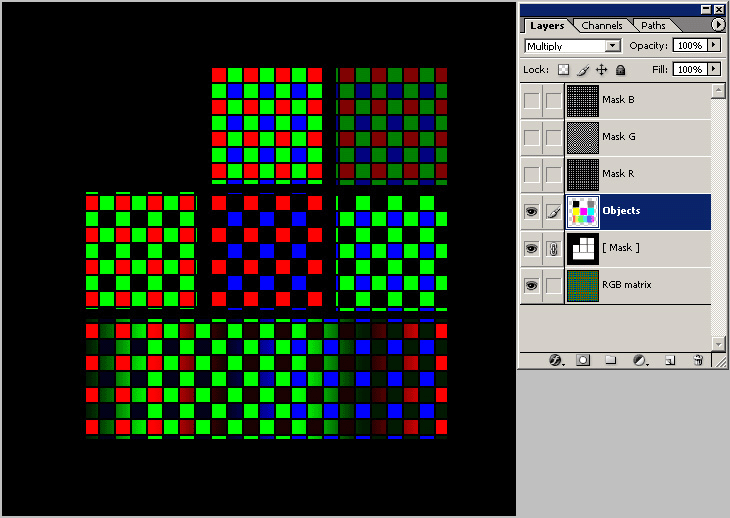Switch to the Channels tab
730x518 pixels.
coord(602,26)
